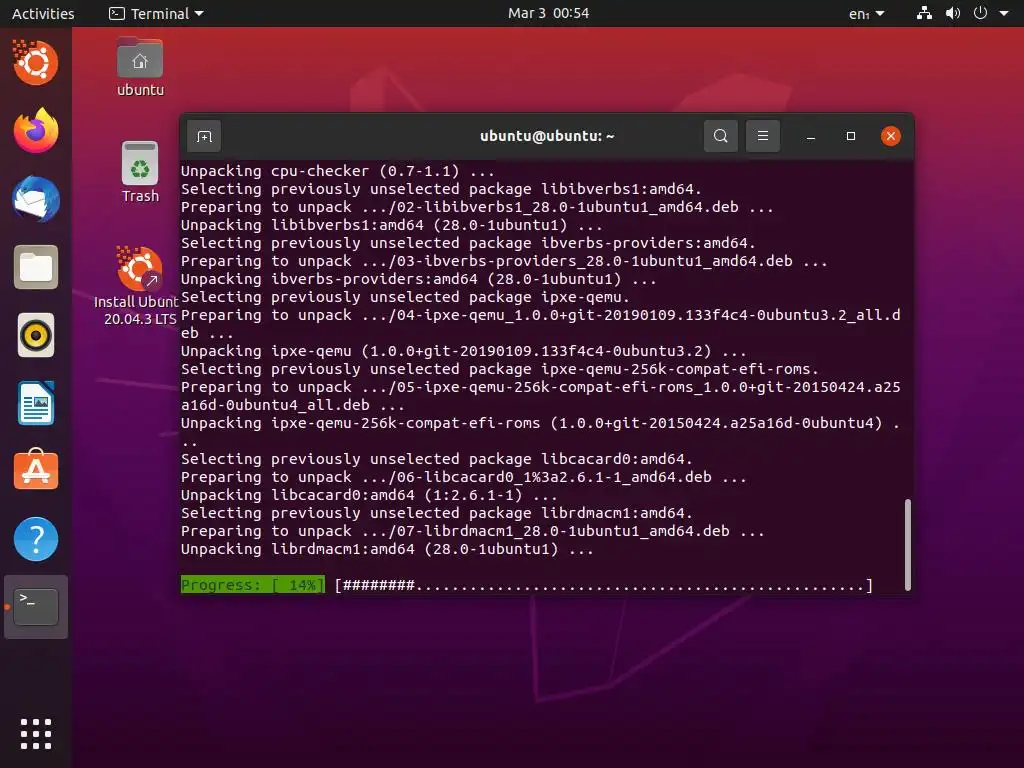Launch Rhythmbox music player

click(36, 336)
